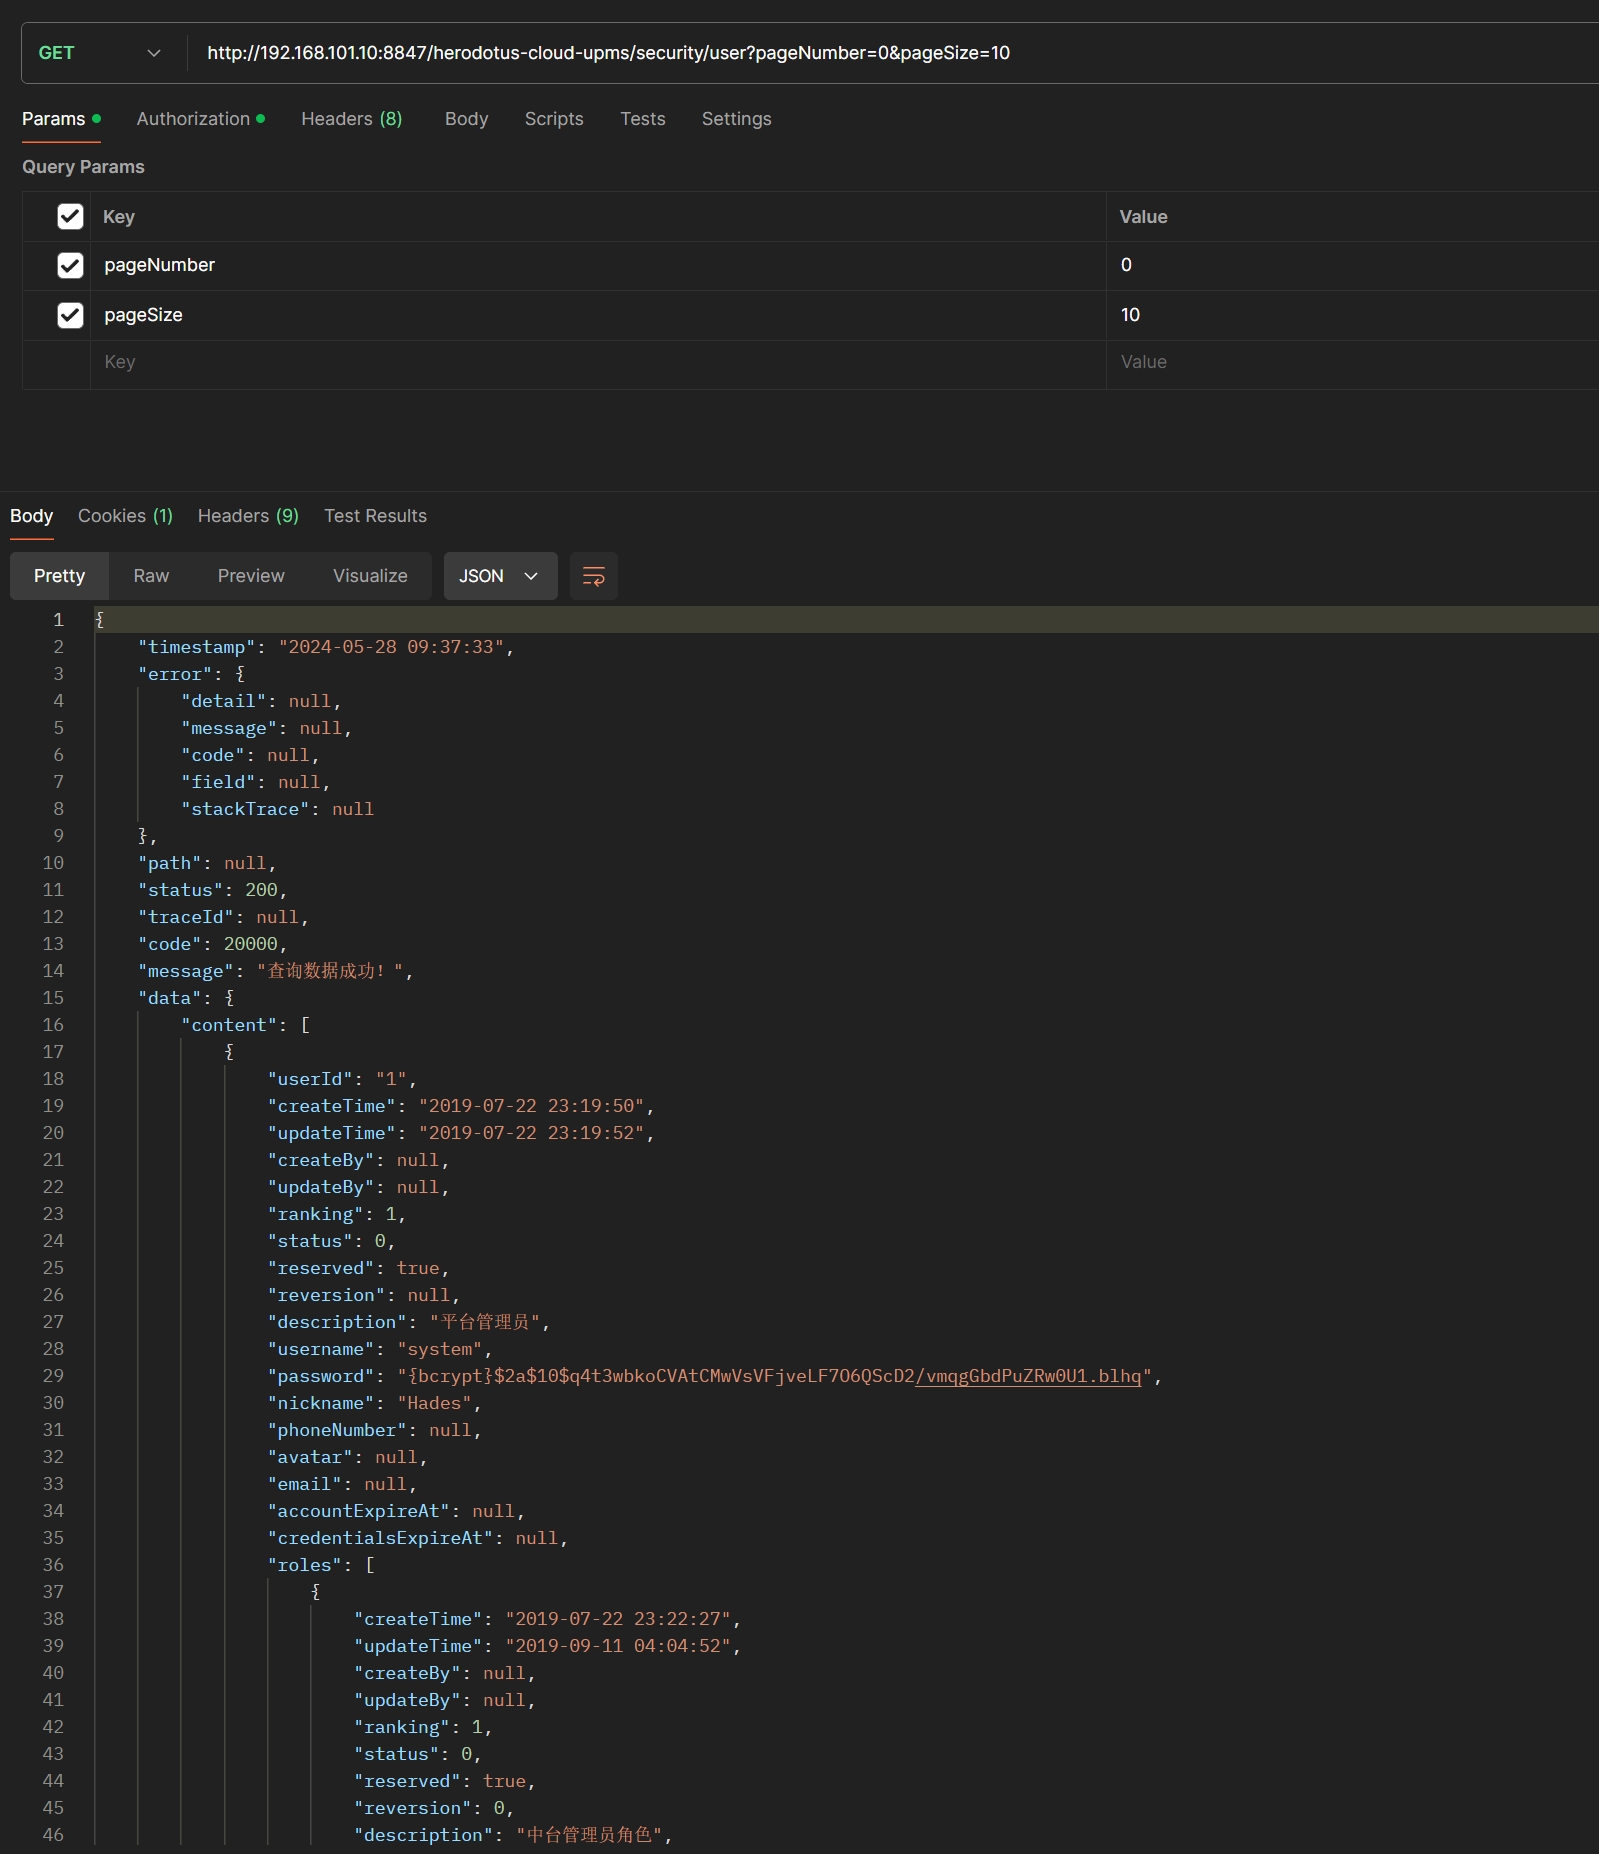Click the request URL input field
This screenshot has width=1599, height=1854.
click(800, 53)
